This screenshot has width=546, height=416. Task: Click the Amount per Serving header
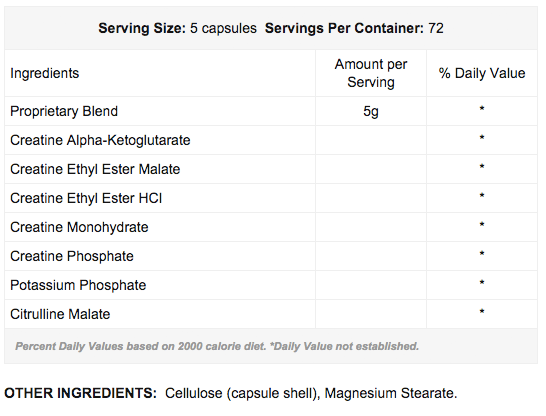pyautogui.click(x=371, y=73)
